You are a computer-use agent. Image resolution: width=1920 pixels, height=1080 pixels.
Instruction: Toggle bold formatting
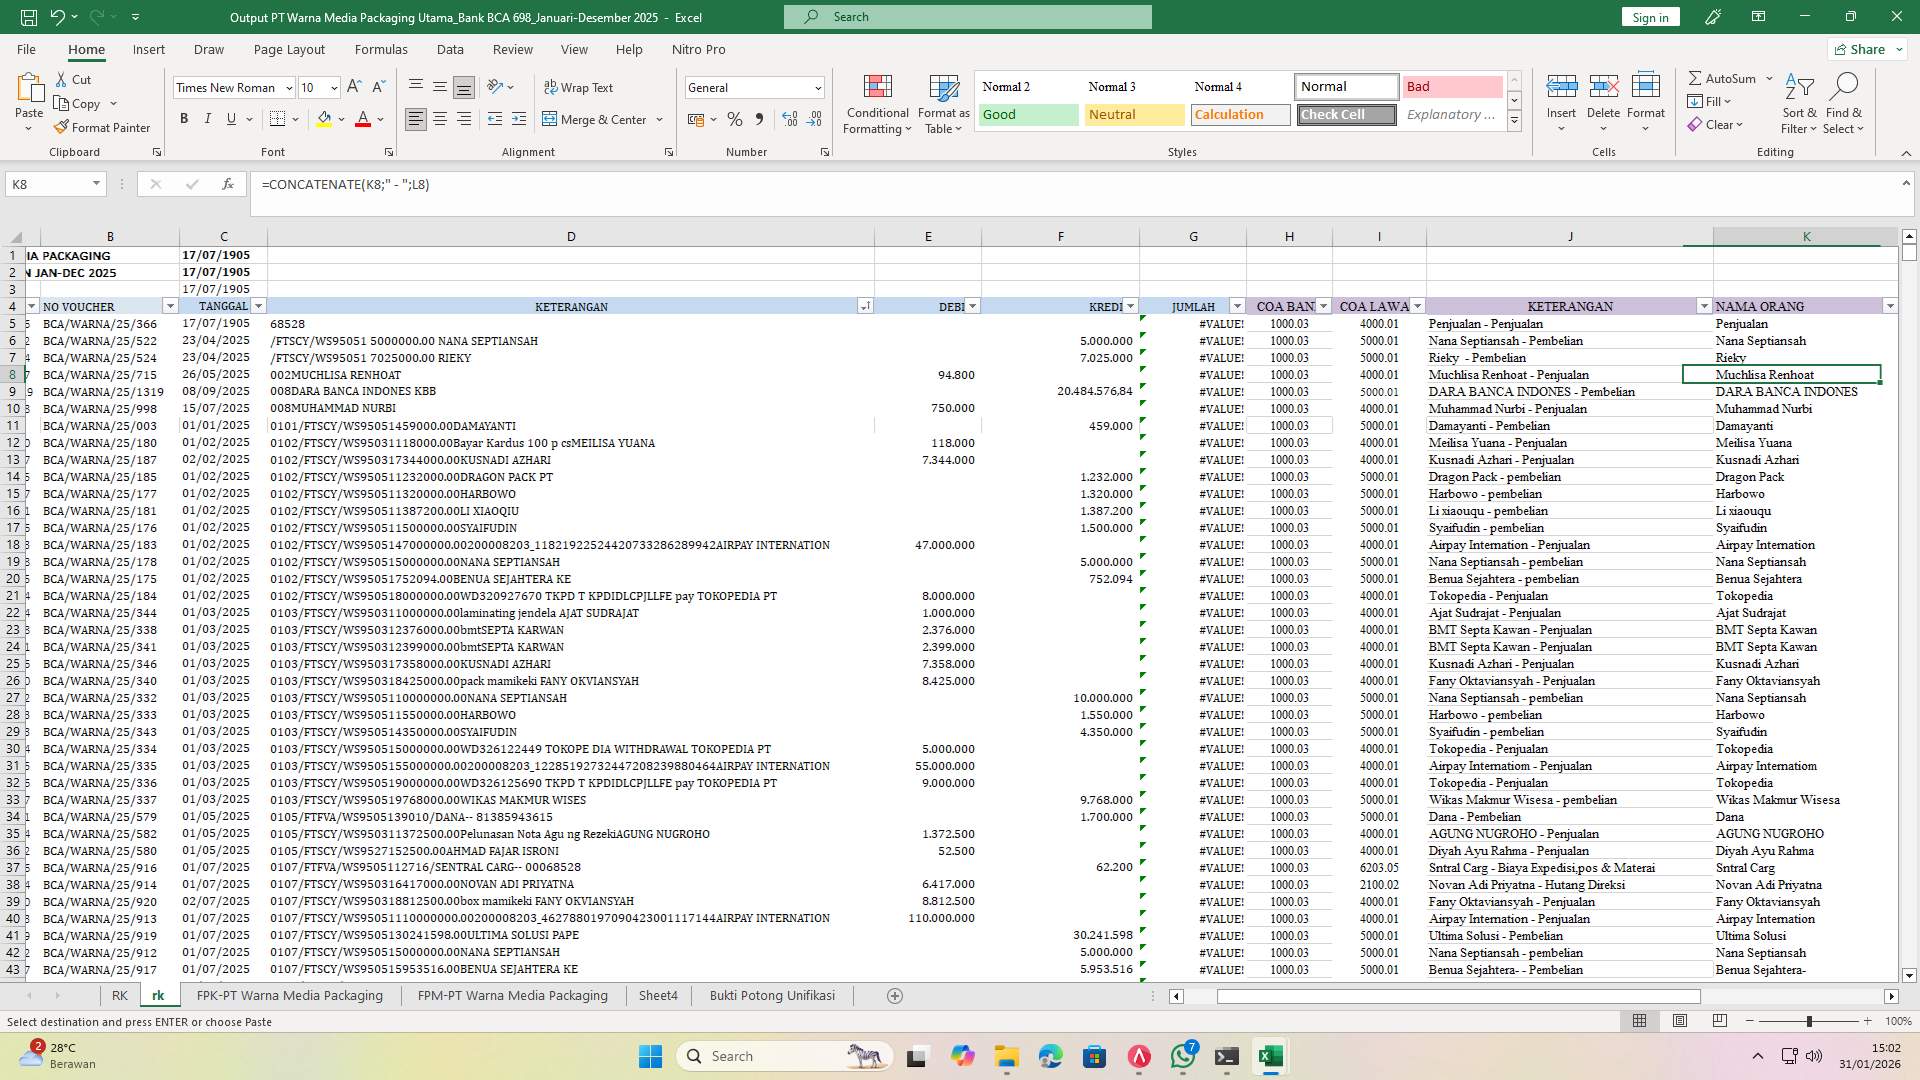[x=184, y=118]
